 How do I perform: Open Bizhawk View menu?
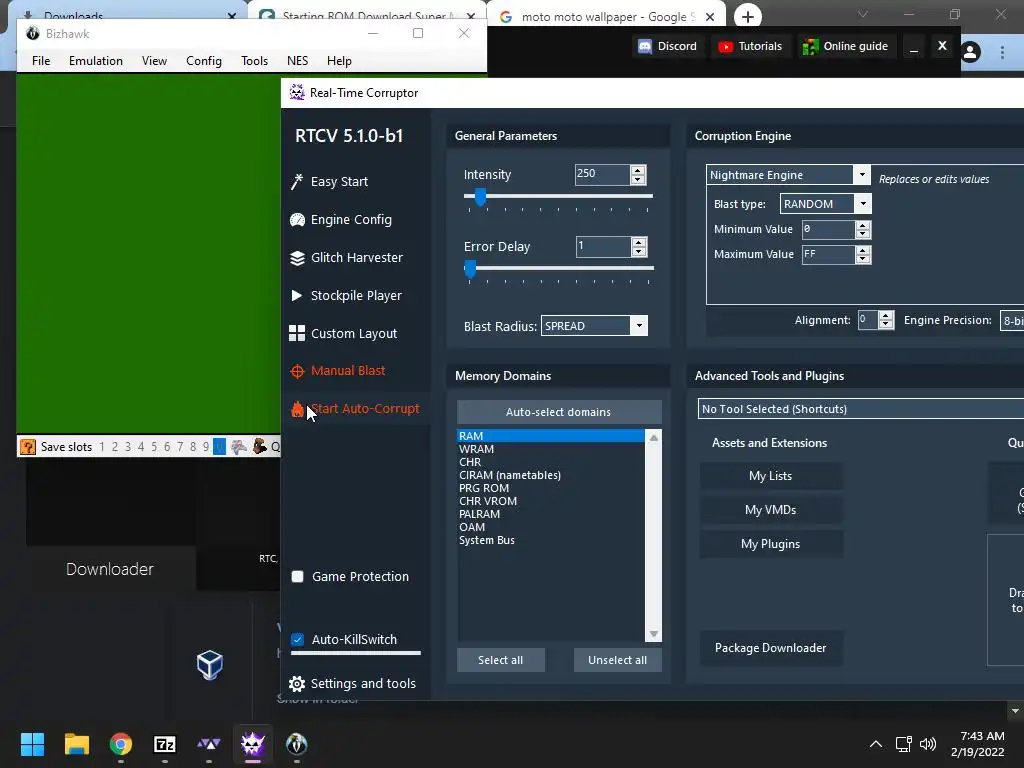(154, 61)
